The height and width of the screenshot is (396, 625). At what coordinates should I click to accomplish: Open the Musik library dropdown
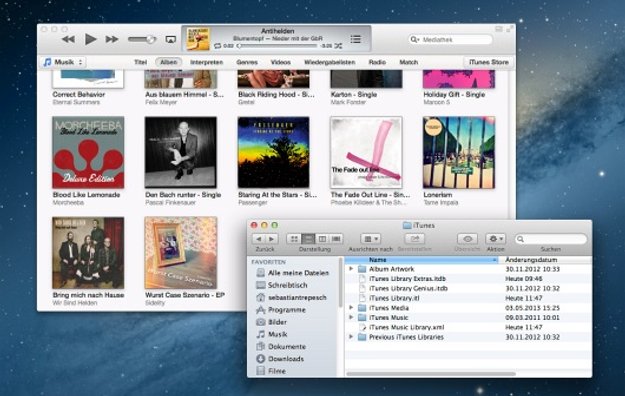[63, 62]
